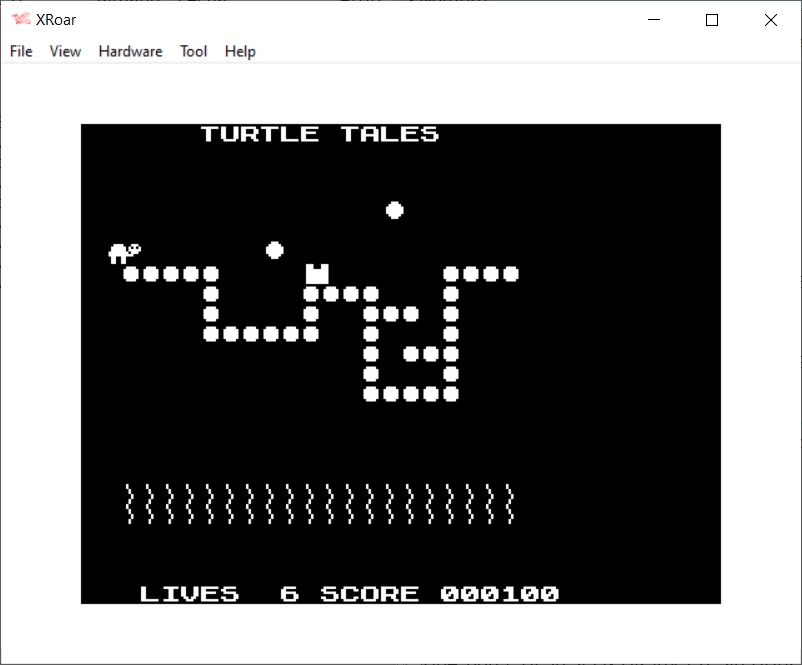
Task: Click the SCORE 000100 readout
Action: [x=439, y=594]
